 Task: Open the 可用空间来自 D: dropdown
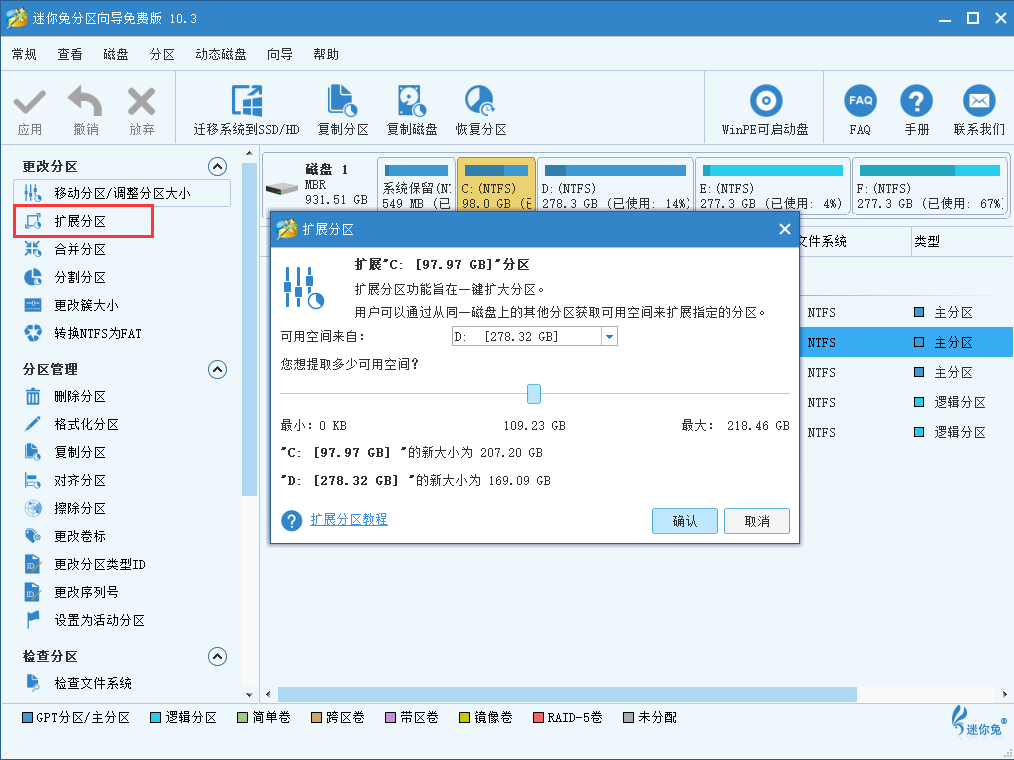[609, 336]
